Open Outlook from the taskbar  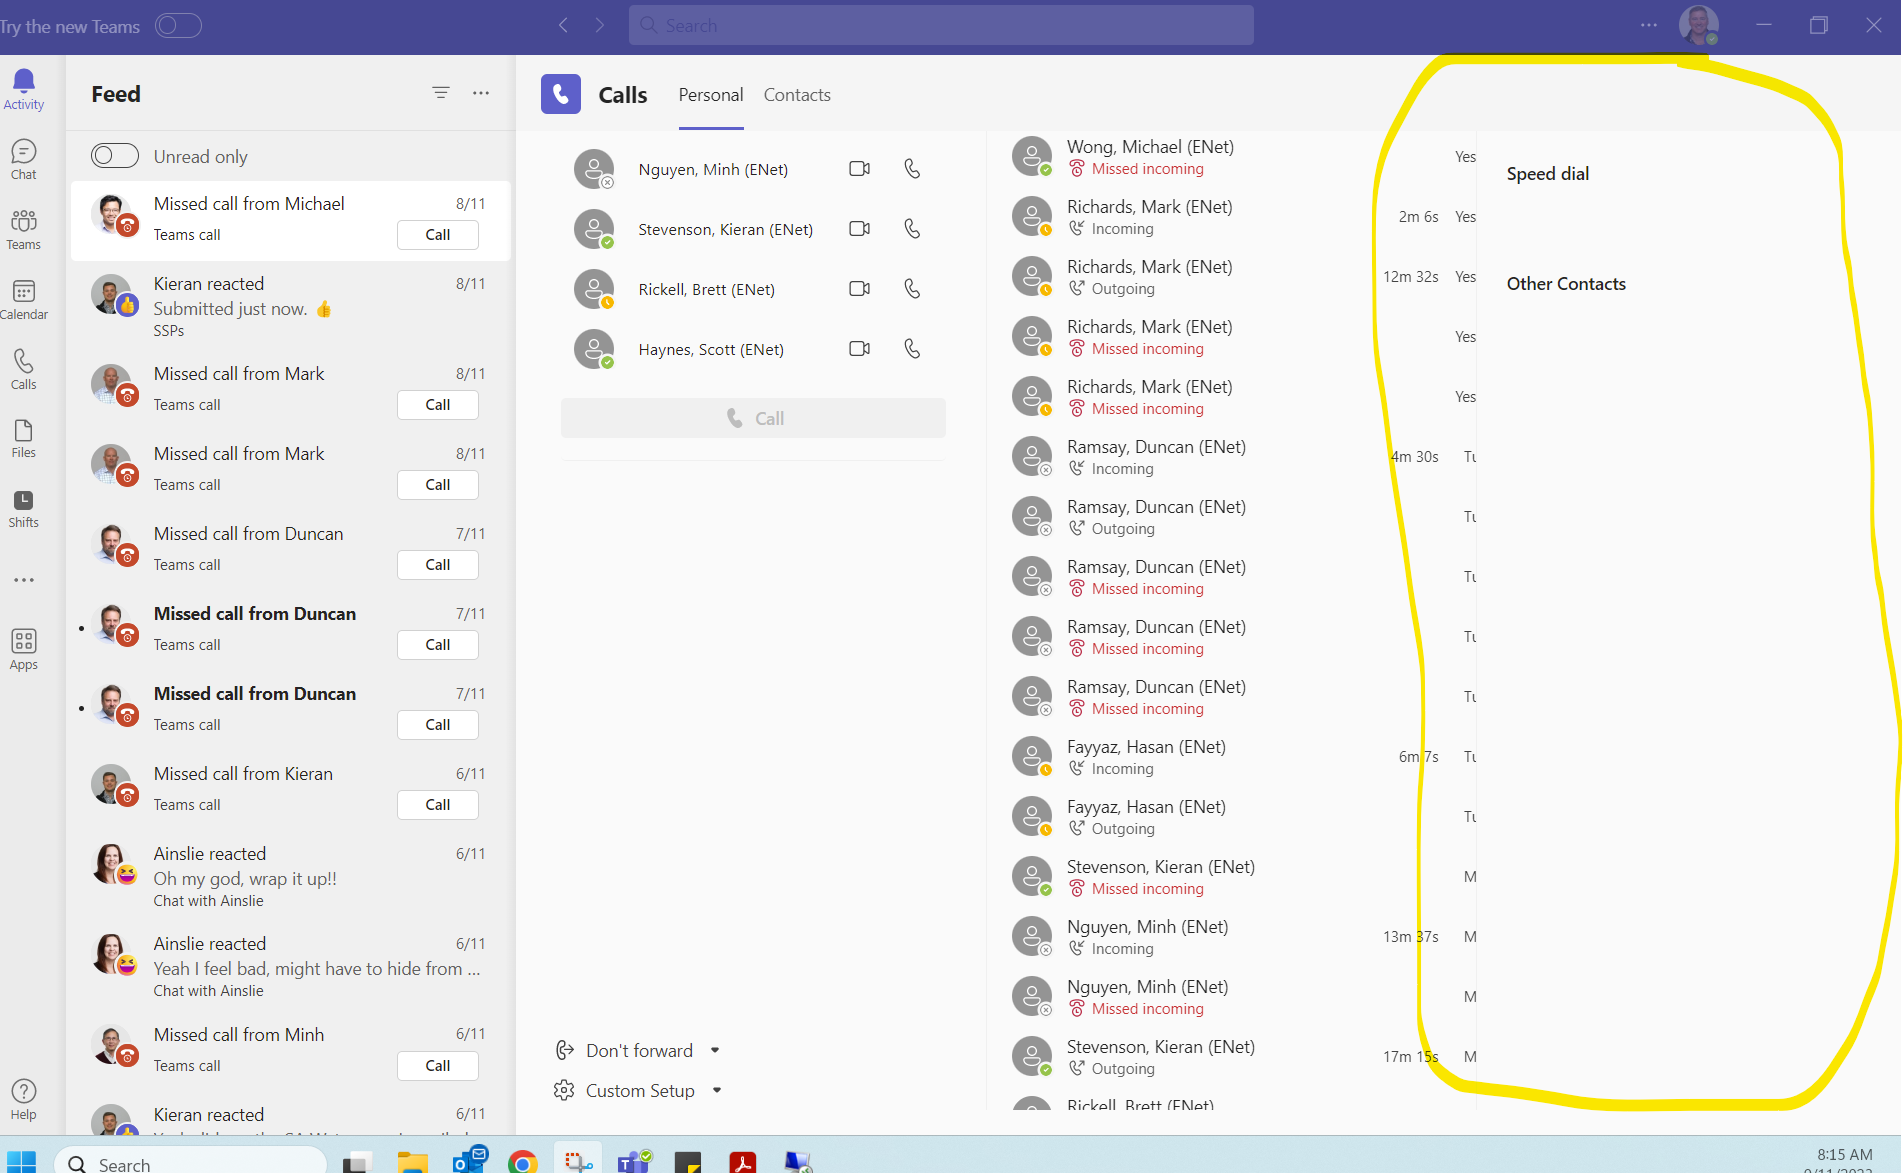point(469,1161)
